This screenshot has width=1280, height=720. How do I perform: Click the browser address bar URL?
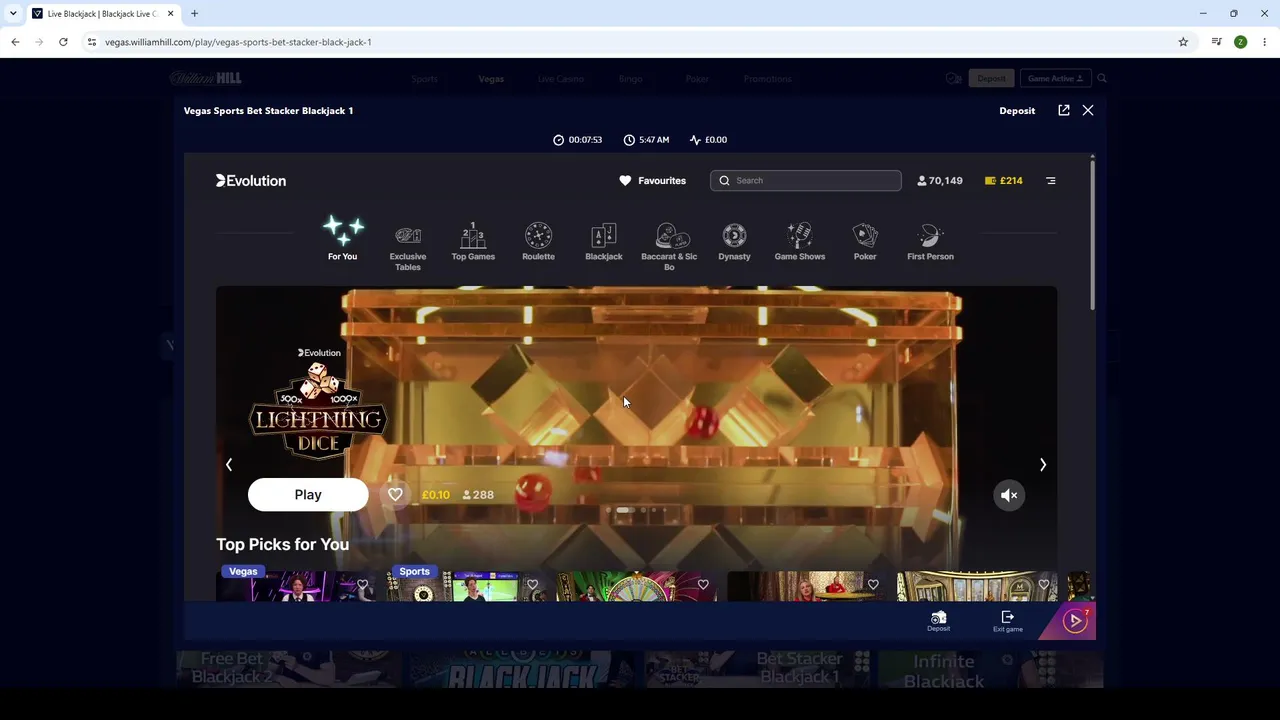(x=238, y=42)
